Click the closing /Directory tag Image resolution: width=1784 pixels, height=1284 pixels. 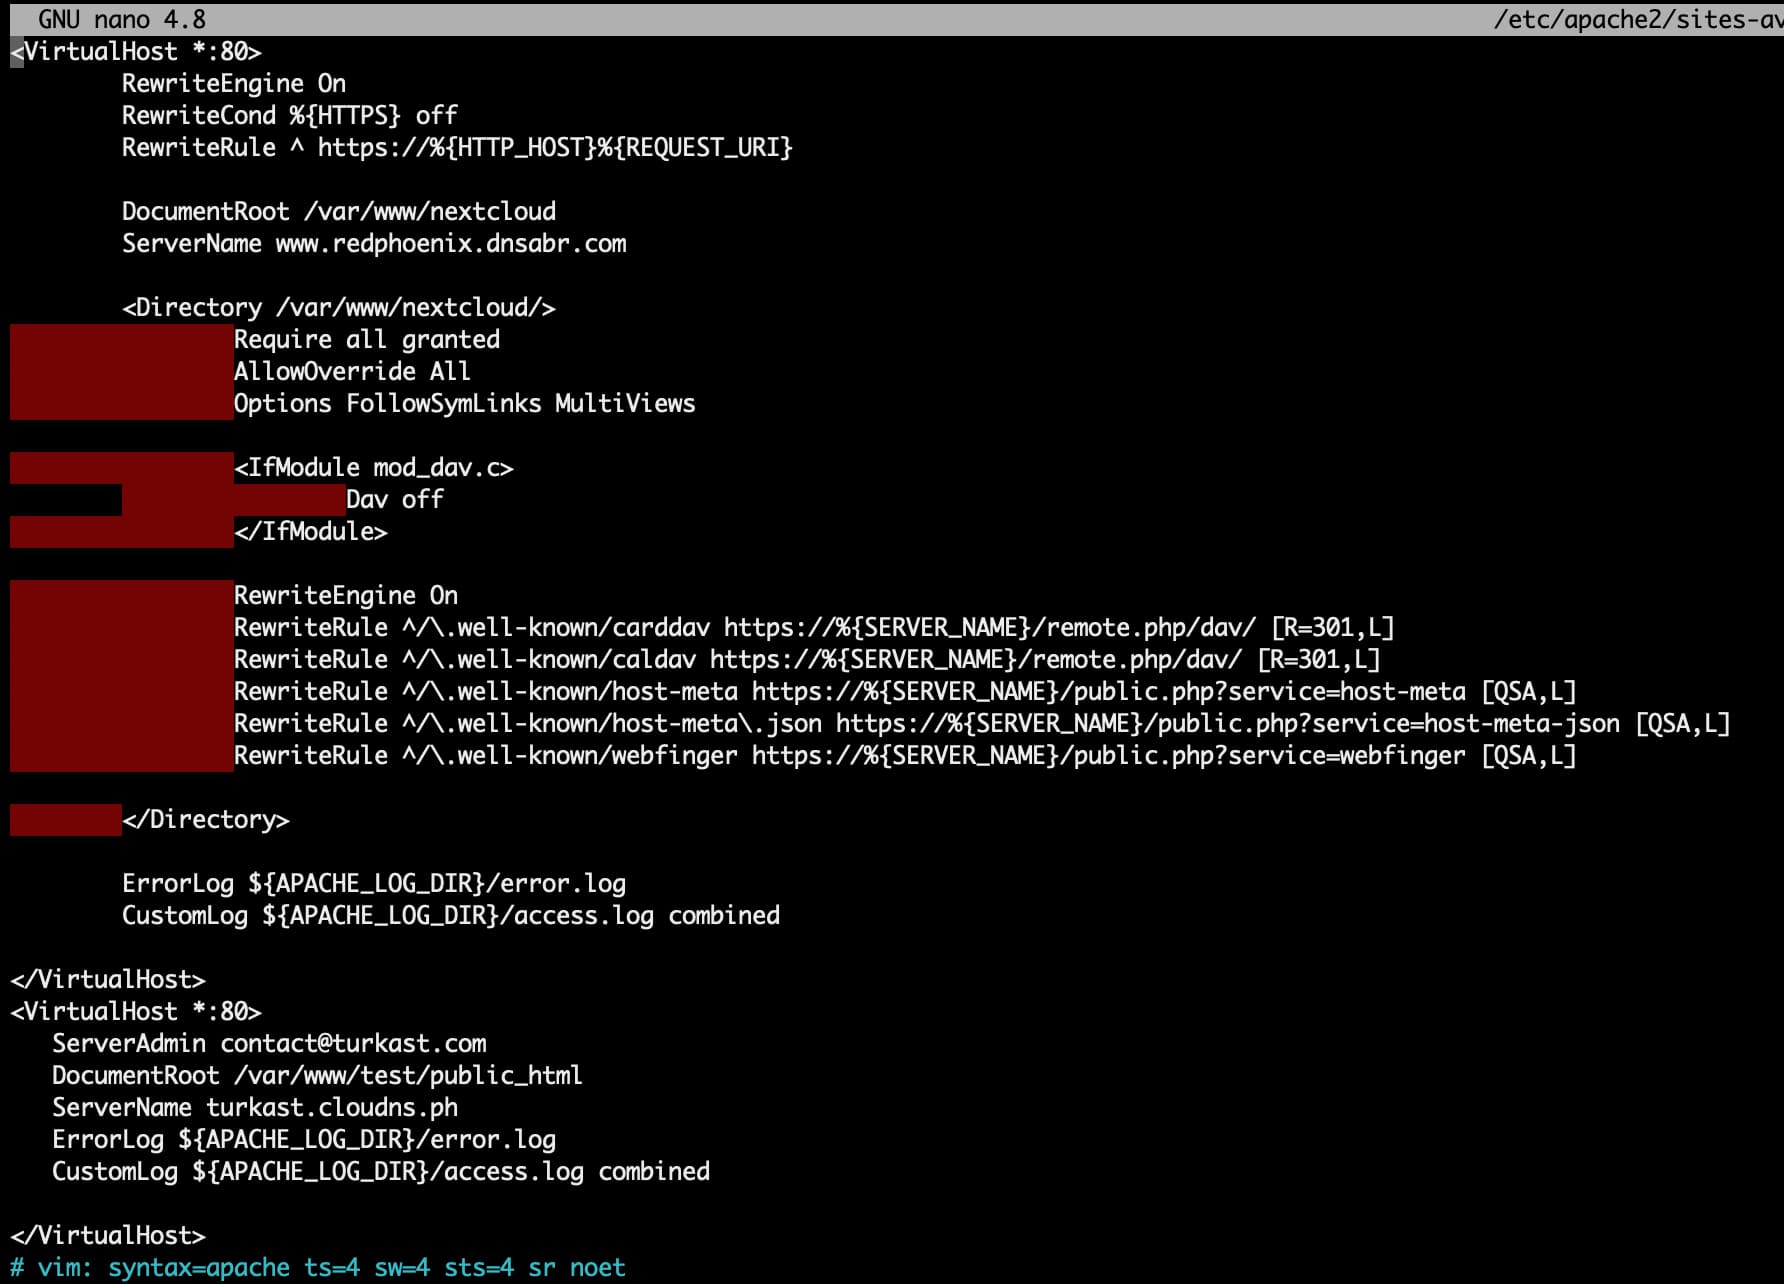[x=206, y=819]
